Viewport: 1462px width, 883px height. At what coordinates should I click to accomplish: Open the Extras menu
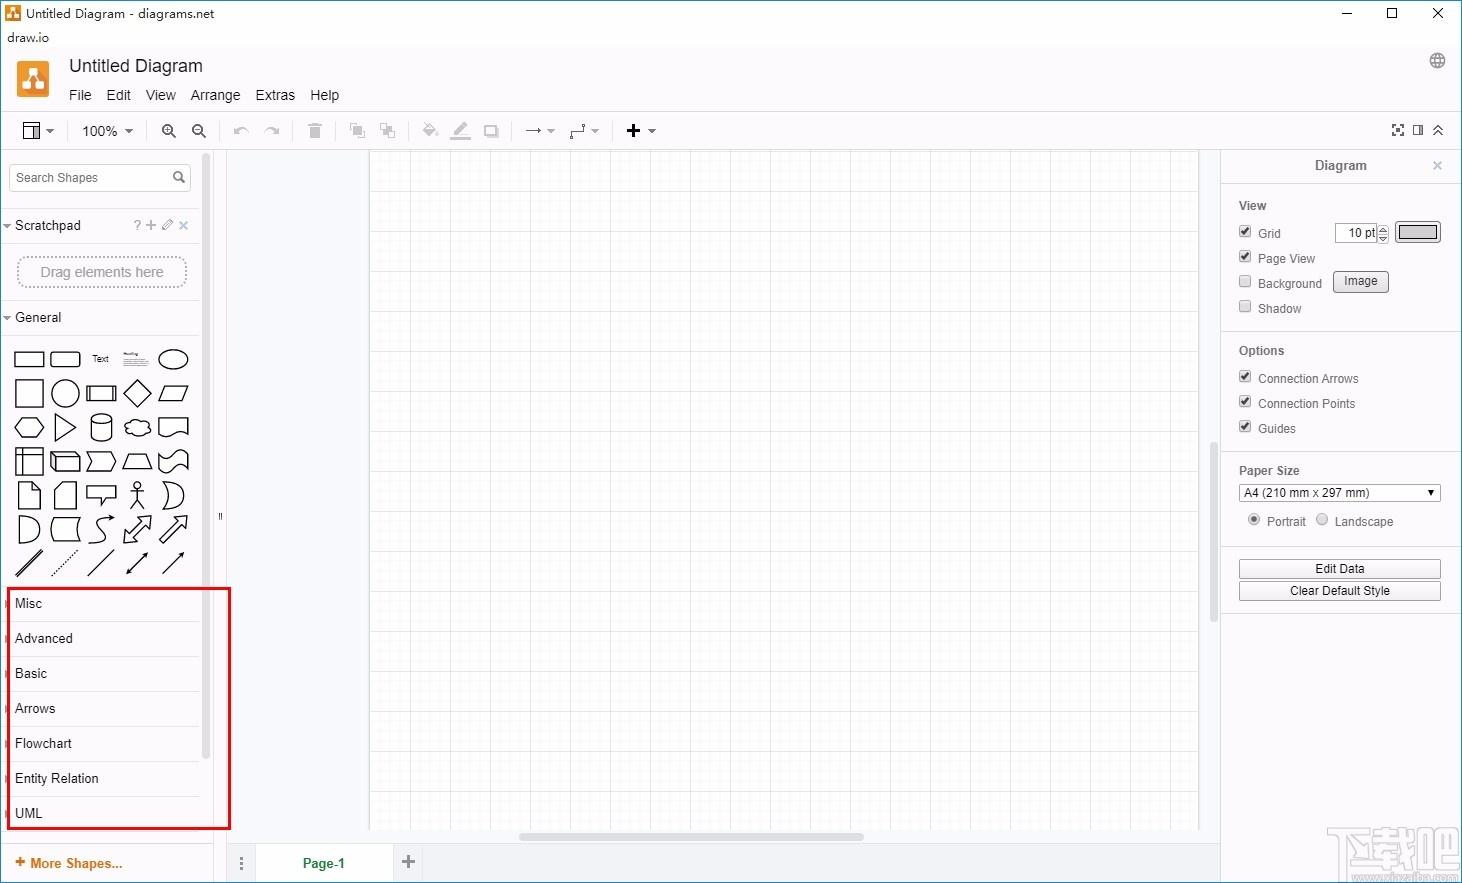pyautogui.click(x=275, y=95)
